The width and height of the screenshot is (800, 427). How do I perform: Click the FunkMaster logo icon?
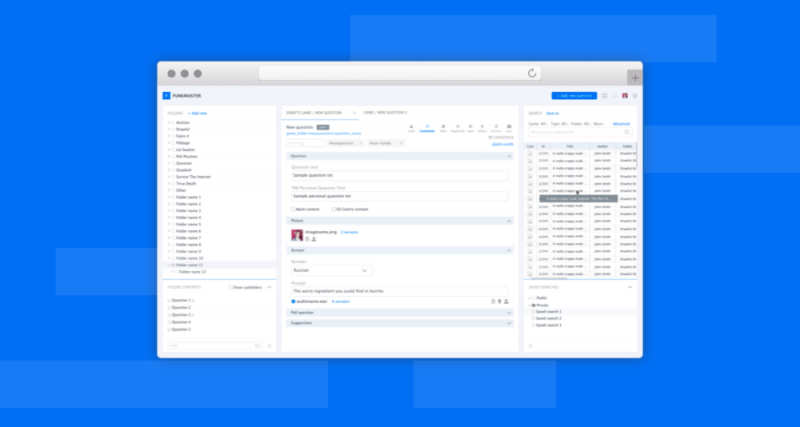coord(166,96)
